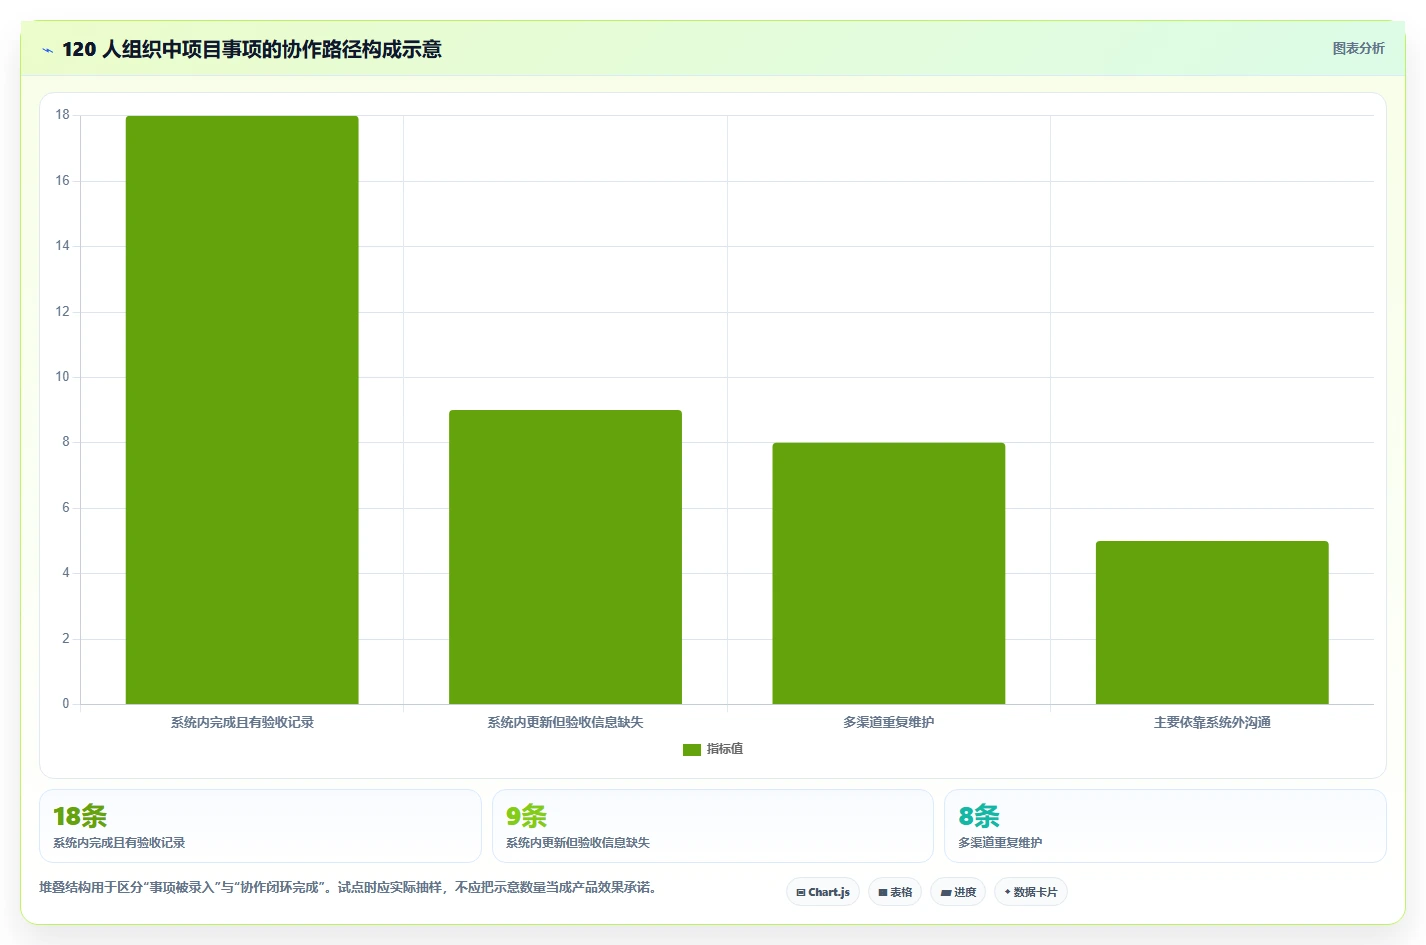The height and width of the screenshot is (945, 1426).
Task: Click the 系统内完成且有验收记录 bar
Action: [x=242, y=410]
